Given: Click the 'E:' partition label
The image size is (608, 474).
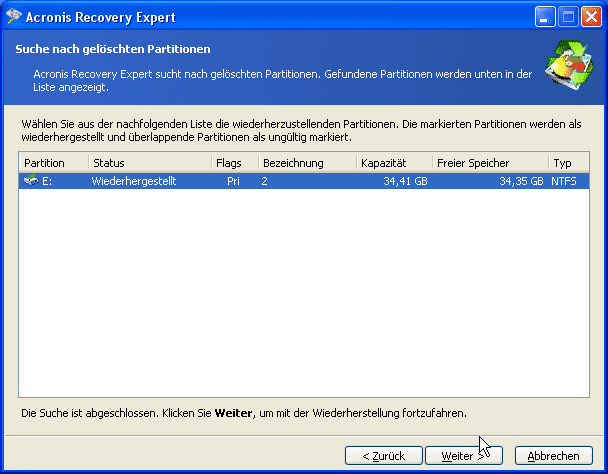Looking at the screenshot, I should pyautogui.click(x=47, y=181).
